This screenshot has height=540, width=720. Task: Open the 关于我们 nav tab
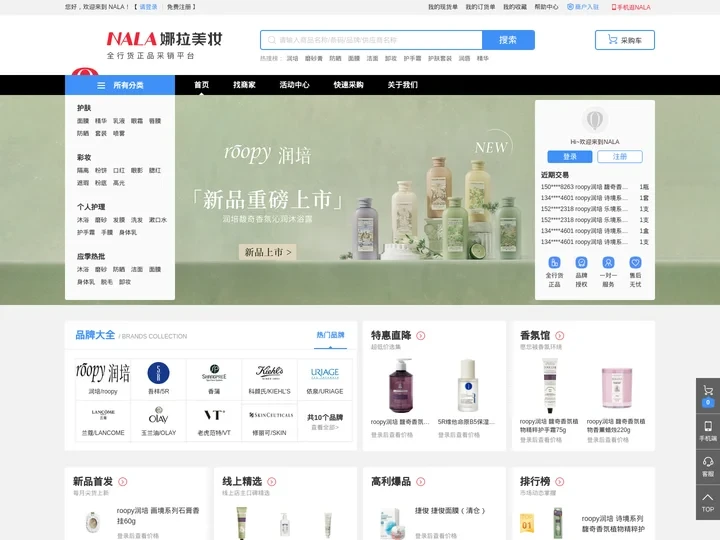(402, 85)
